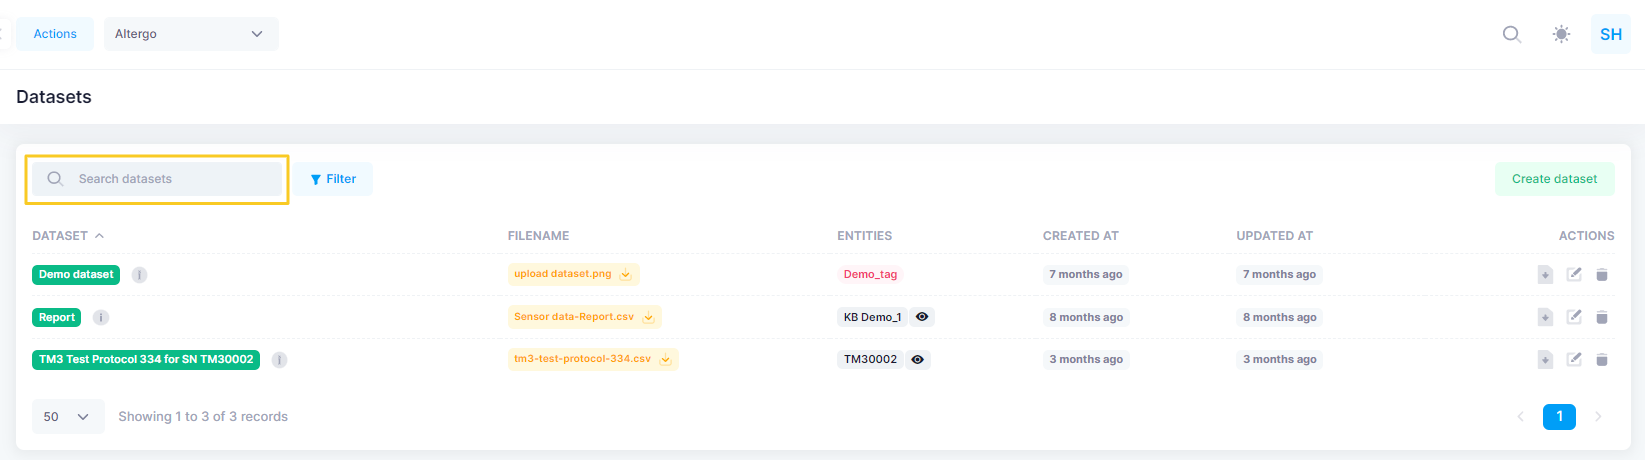Delete the TM3 Test Protocol dataset
The width and height of the screenshot is (1645, 460).
1602,360
